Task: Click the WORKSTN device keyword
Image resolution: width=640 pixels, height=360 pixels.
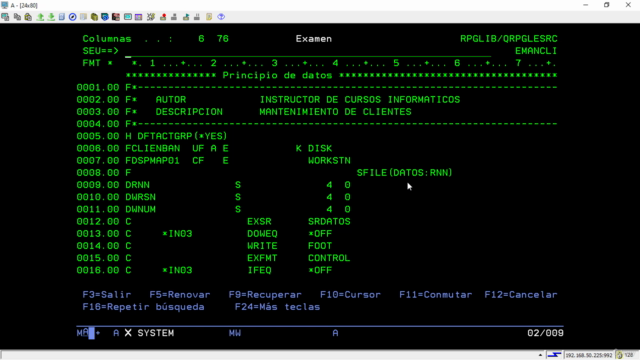Action: [x=329, y=161]
